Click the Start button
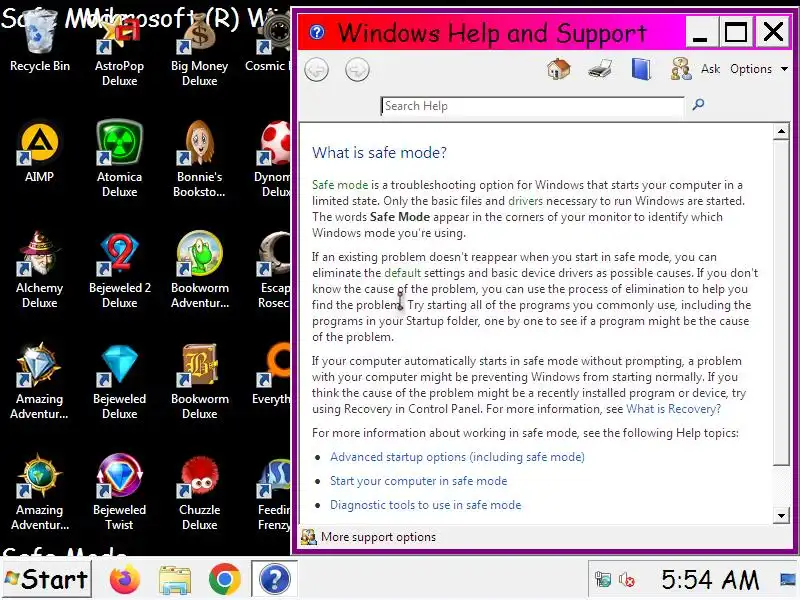Viewport: 800px width, 600px height. point(47,579)
